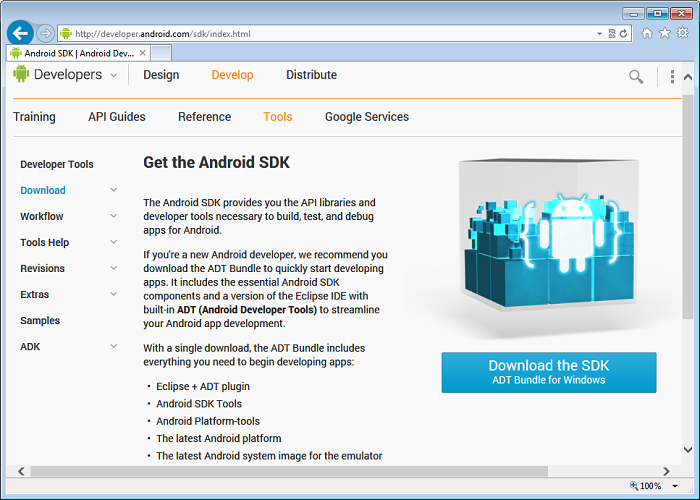
Task: Open the Samples sidebar link
Action: (40, 321)
